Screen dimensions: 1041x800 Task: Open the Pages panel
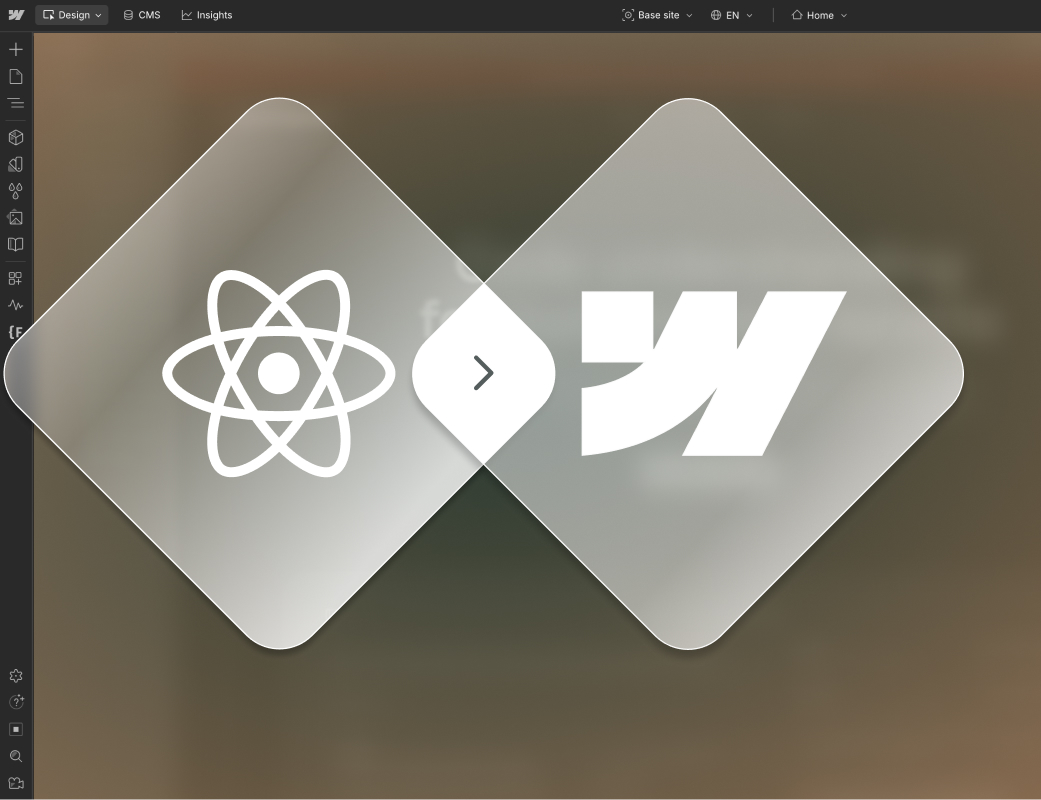click(x=16, y=76)
